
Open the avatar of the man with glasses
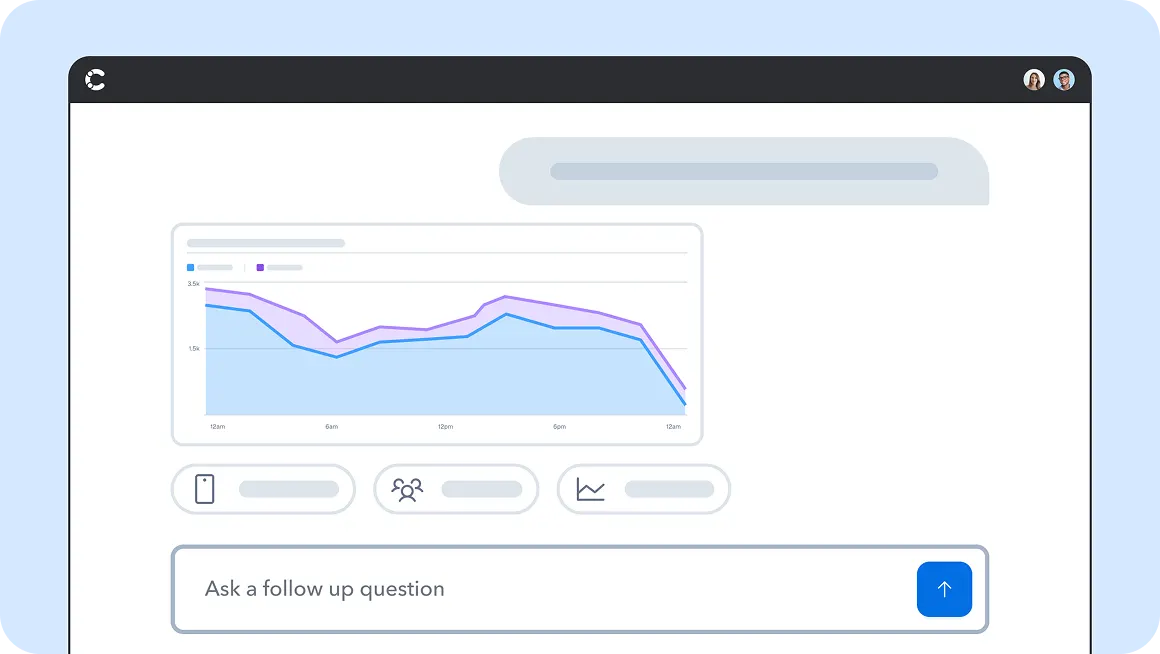pyautogui.click(x=1064, y=80)
